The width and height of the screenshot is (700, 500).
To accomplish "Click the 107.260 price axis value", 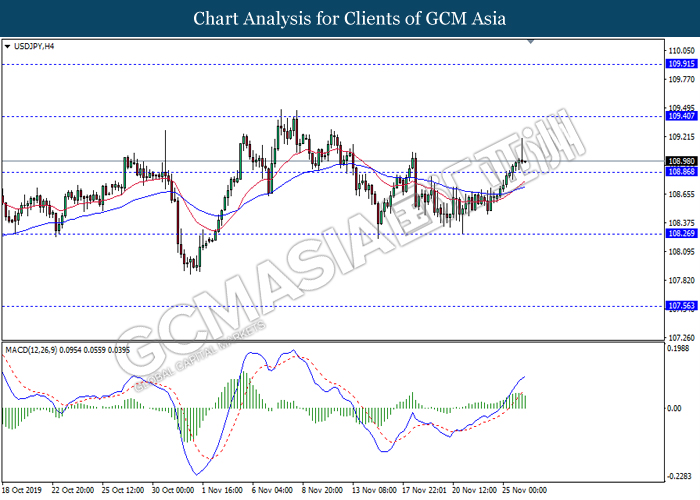I will pos(681,338).
